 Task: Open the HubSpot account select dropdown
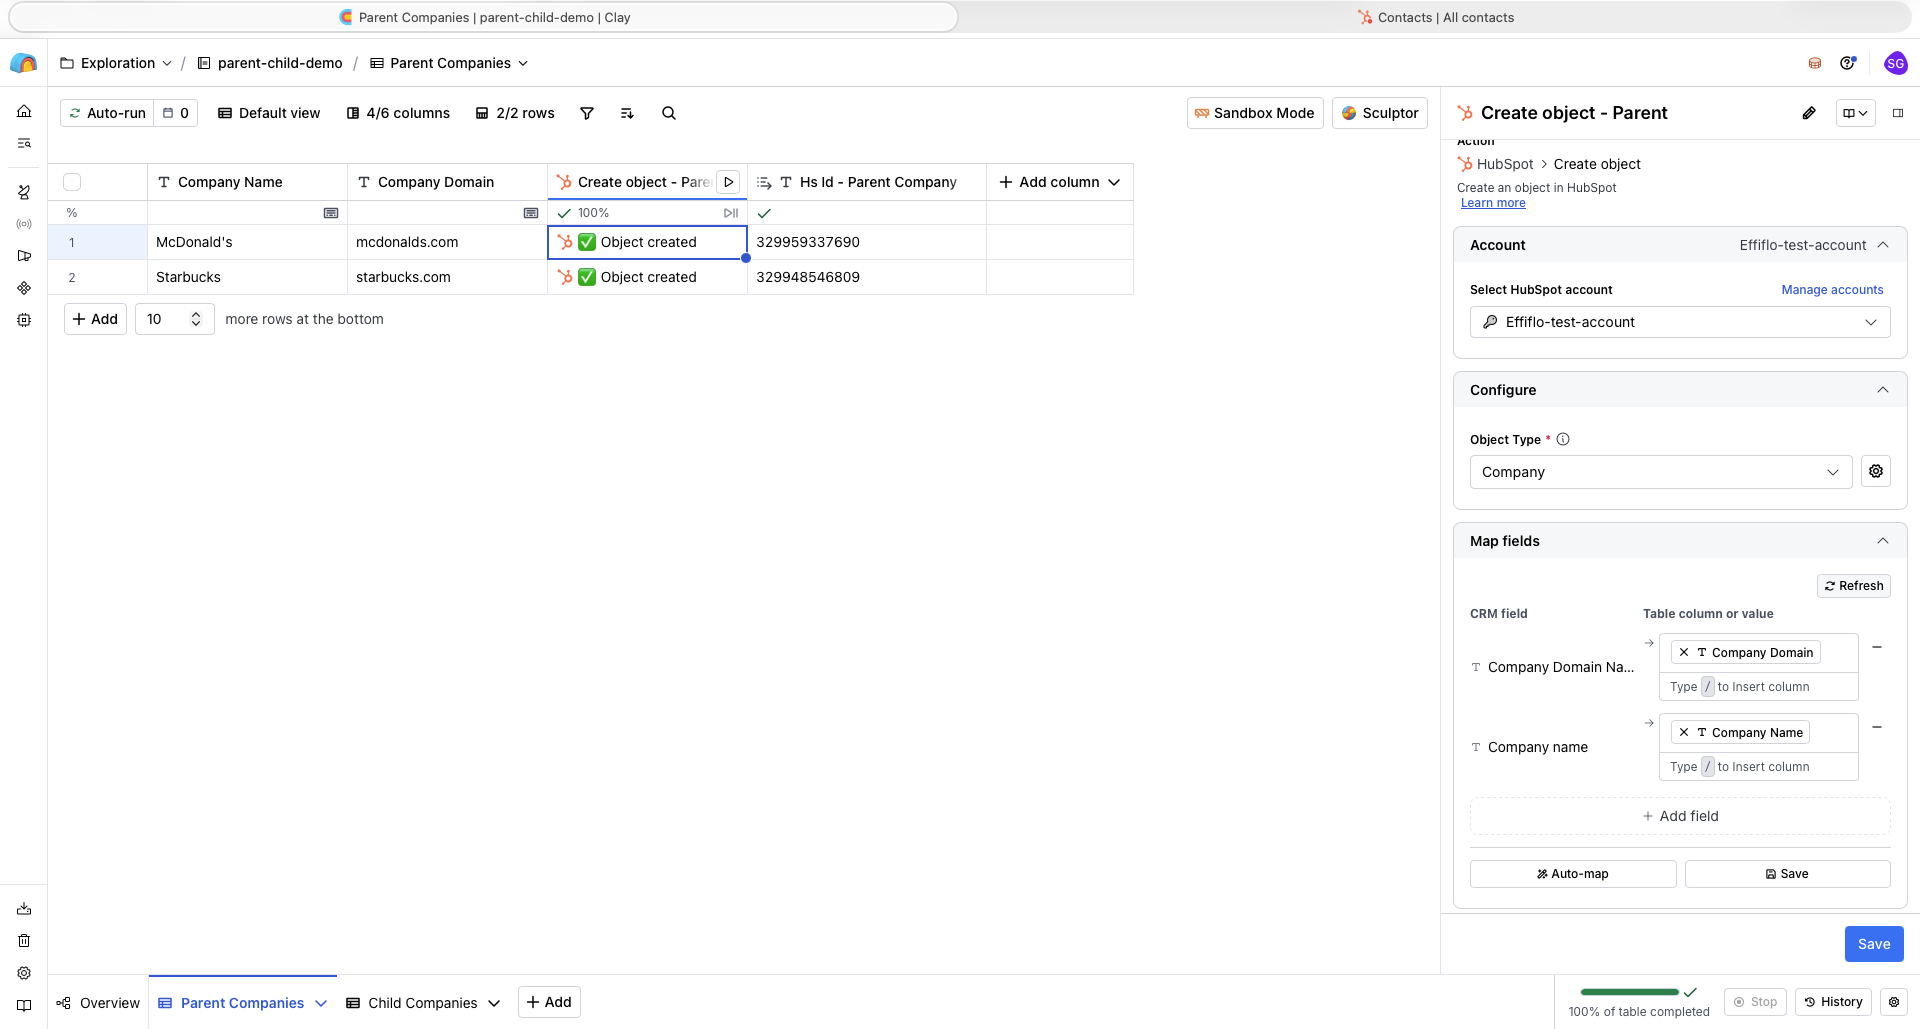click(x=1680, y=322)
